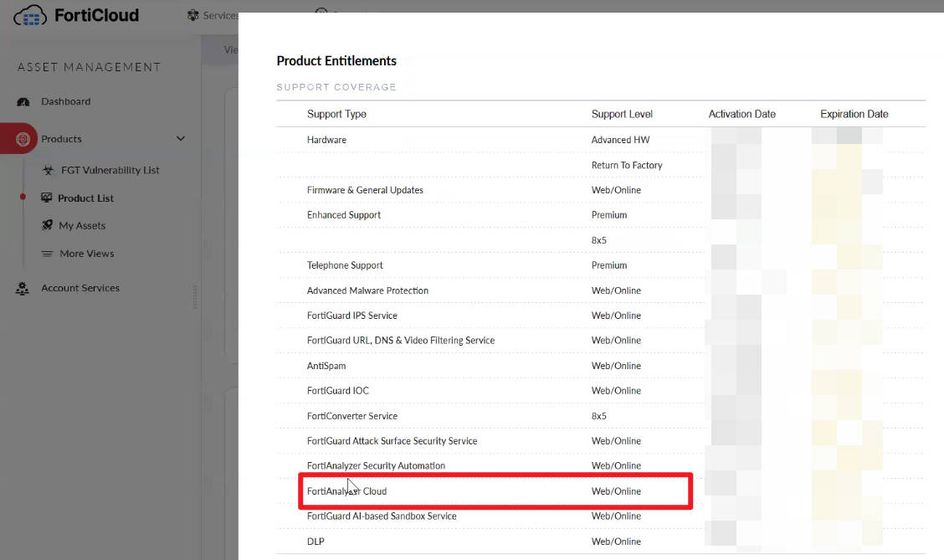Collapse the Products section chevron
This screenshot has width=944, height=560.
[181, 139]
